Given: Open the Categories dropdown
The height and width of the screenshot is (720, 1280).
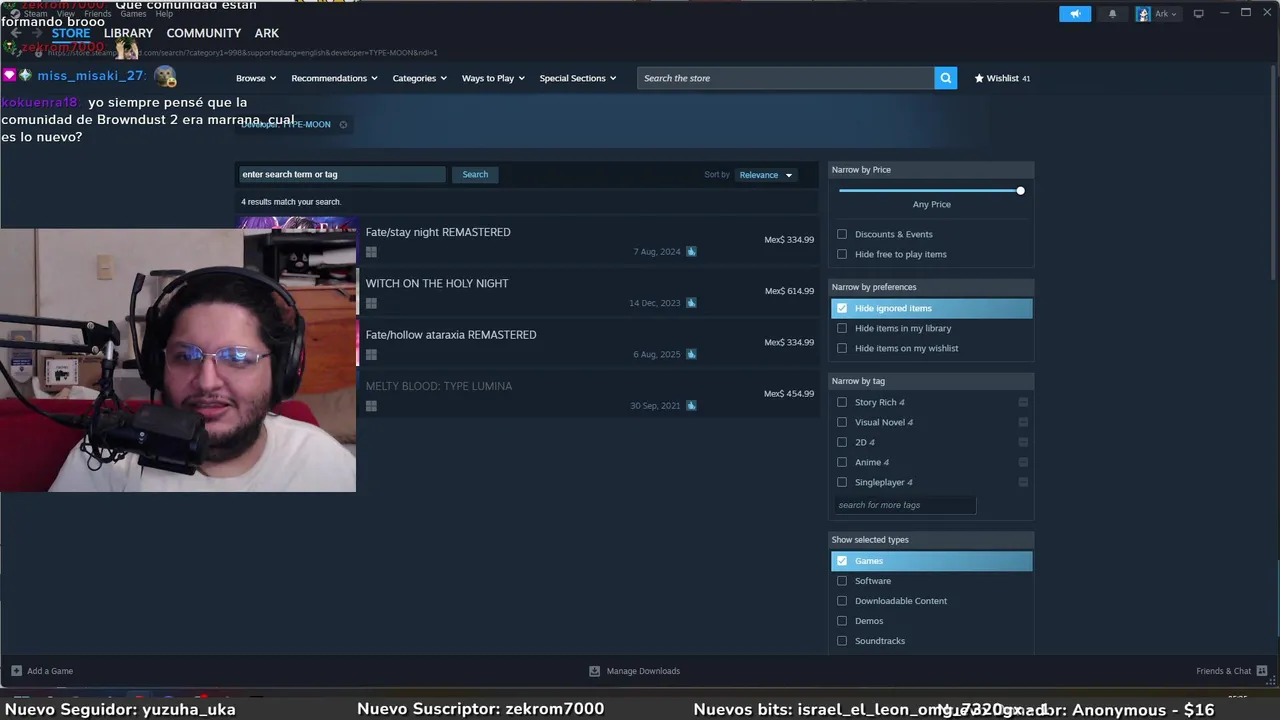Looking at the screenshot, I should (419, 78).
